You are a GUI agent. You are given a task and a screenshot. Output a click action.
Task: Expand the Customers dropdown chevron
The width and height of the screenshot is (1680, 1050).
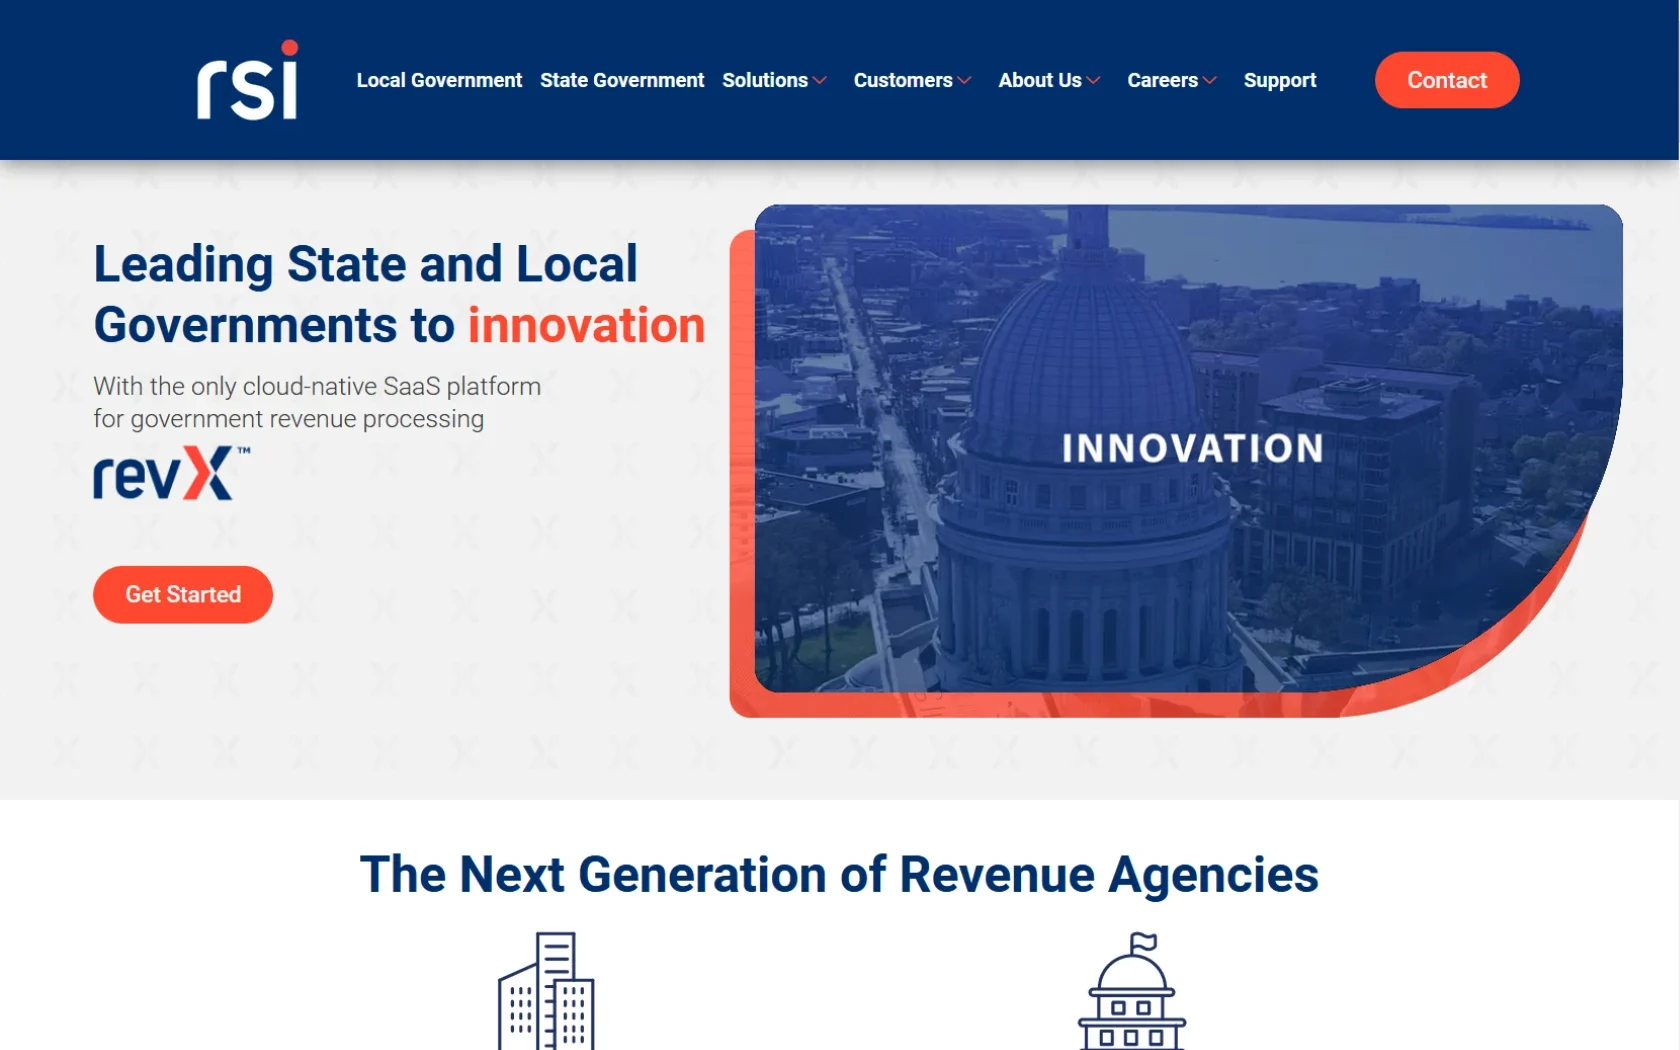[964, 81]
